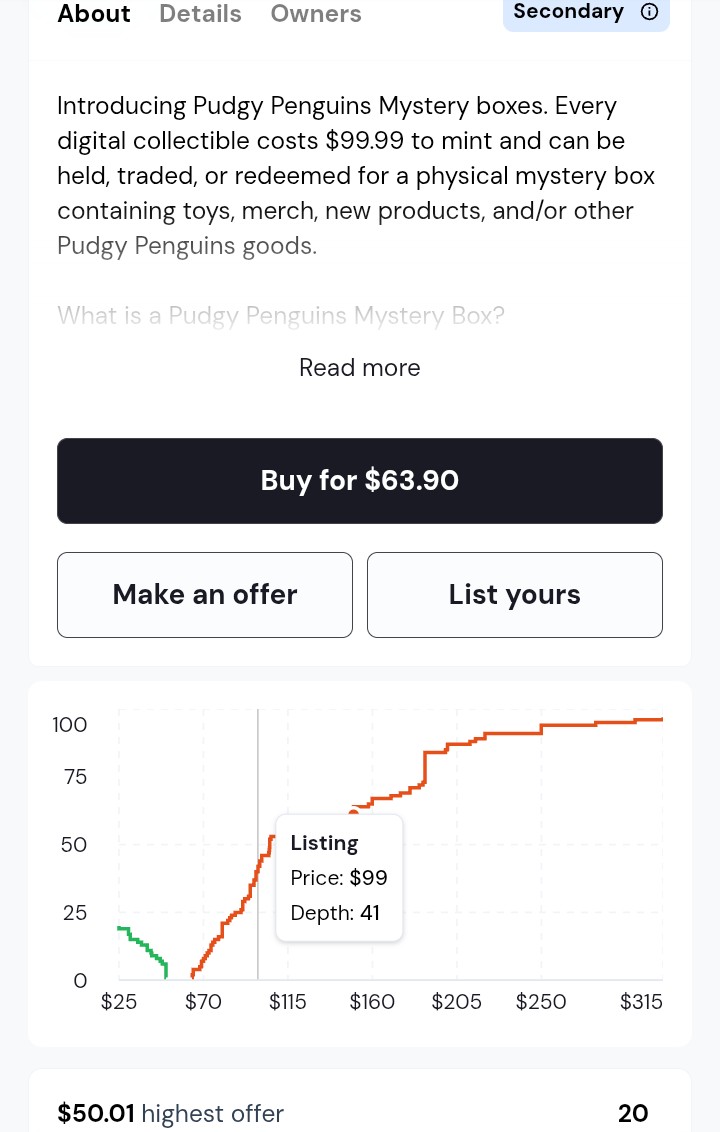Click the green offers curve in chart
This screenshot has width=720, height=1132.
point(142,943)
